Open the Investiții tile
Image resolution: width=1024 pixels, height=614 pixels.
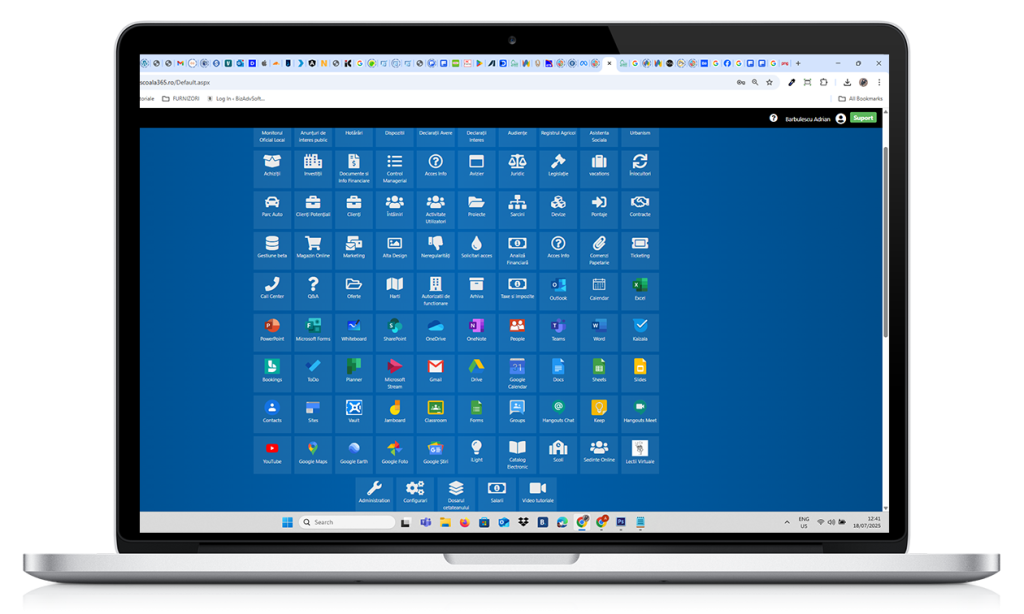(x=313, y=169)
